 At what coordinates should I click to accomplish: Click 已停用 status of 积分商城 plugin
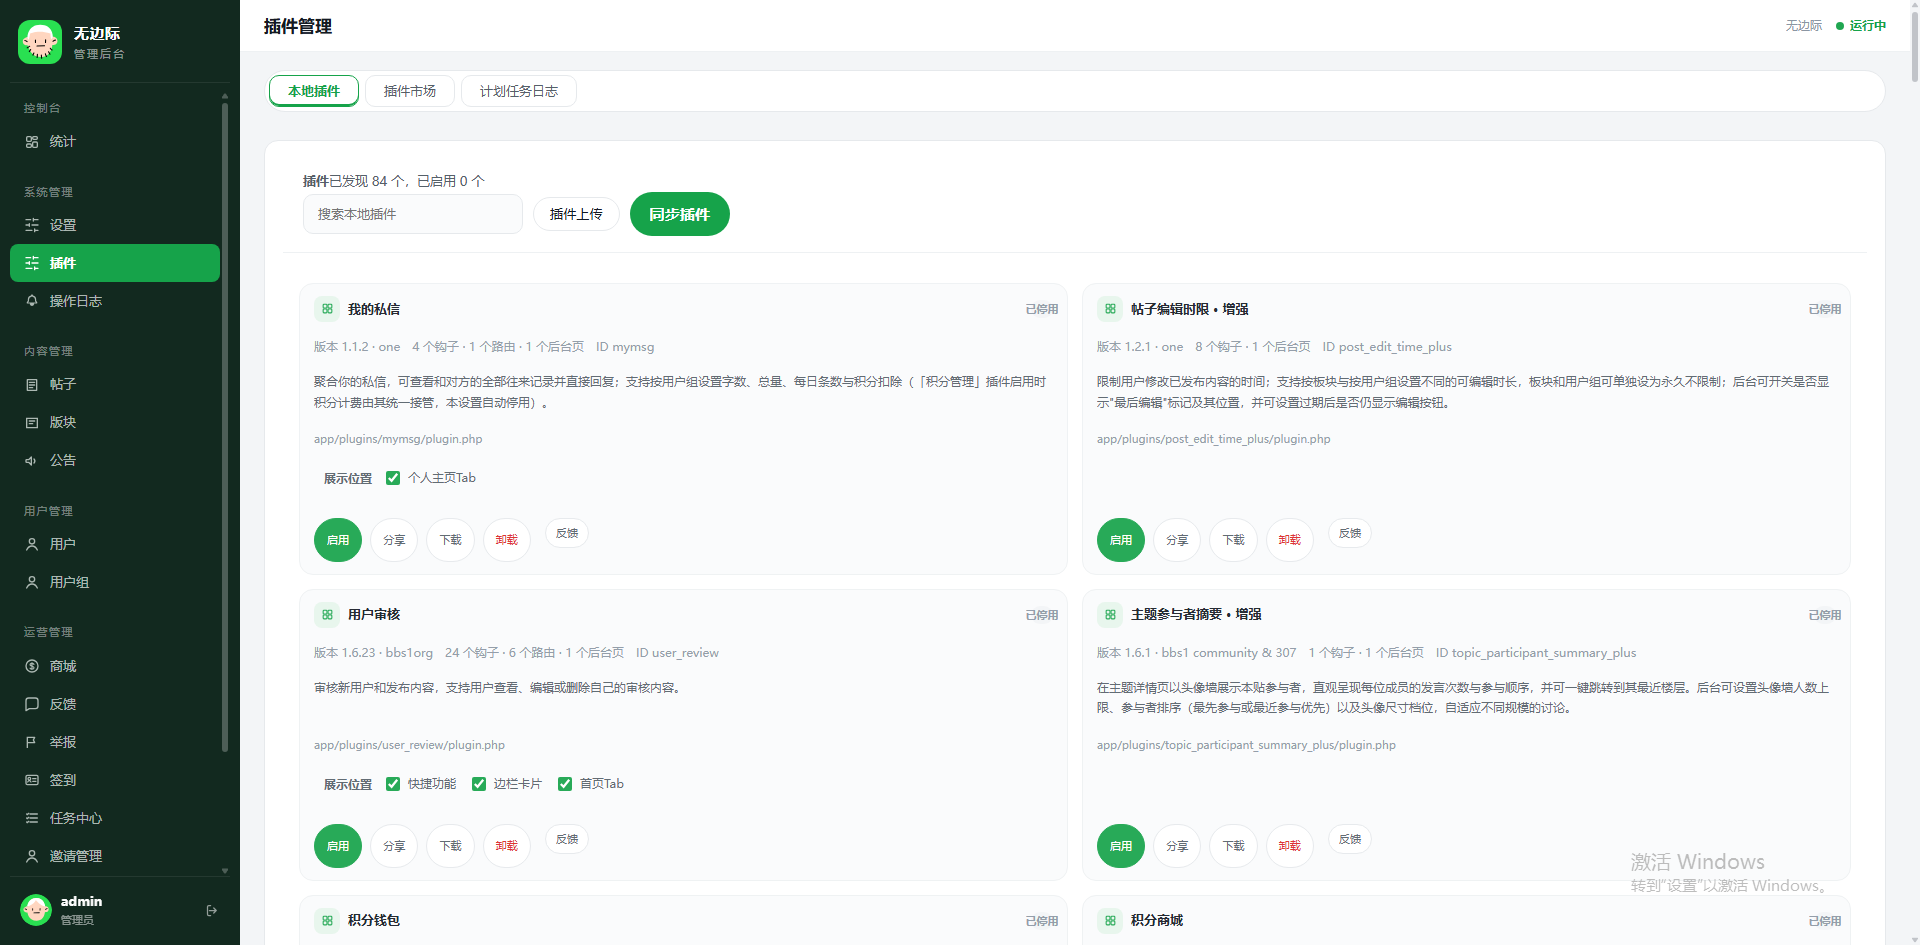pyautogui.click(x=1825, y=921)
